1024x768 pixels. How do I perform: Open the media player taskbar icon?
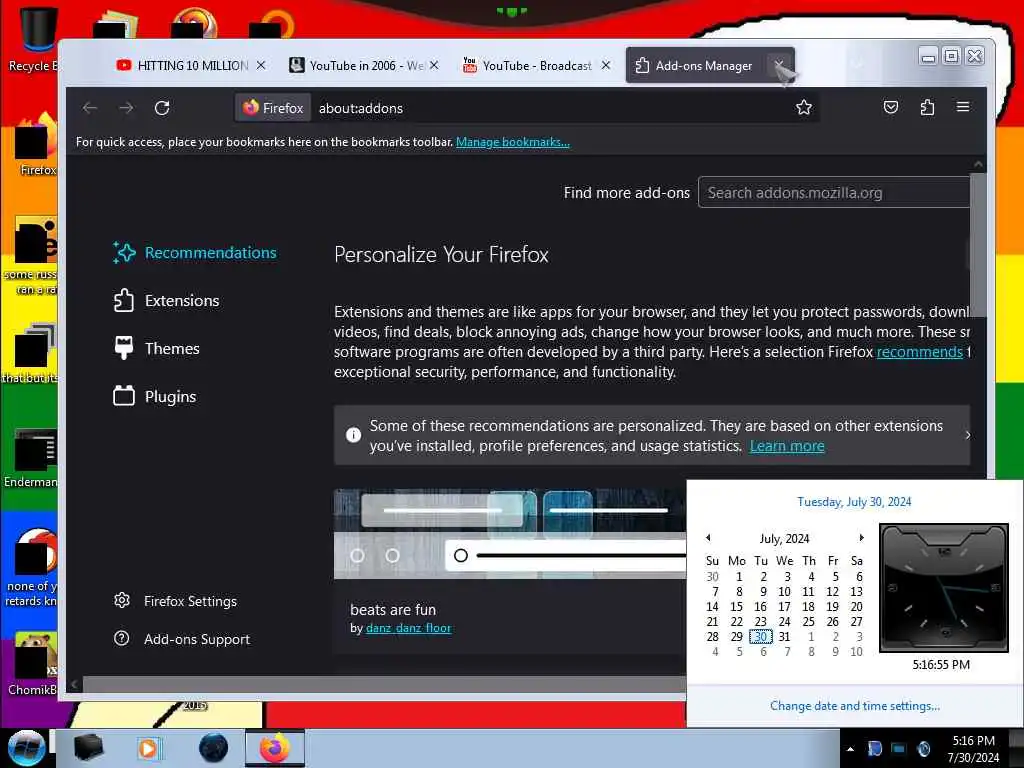point(148,748)
